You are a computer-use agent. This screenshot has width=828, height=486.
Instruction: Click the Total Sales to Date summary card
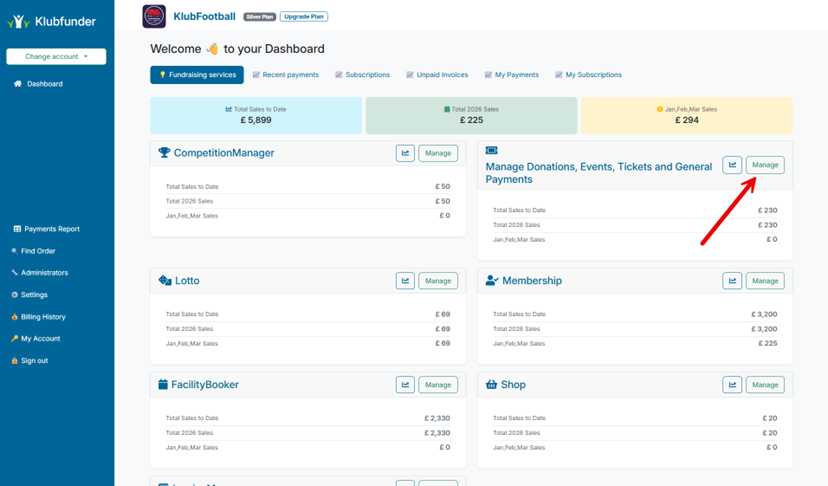(x=256, y=116)
